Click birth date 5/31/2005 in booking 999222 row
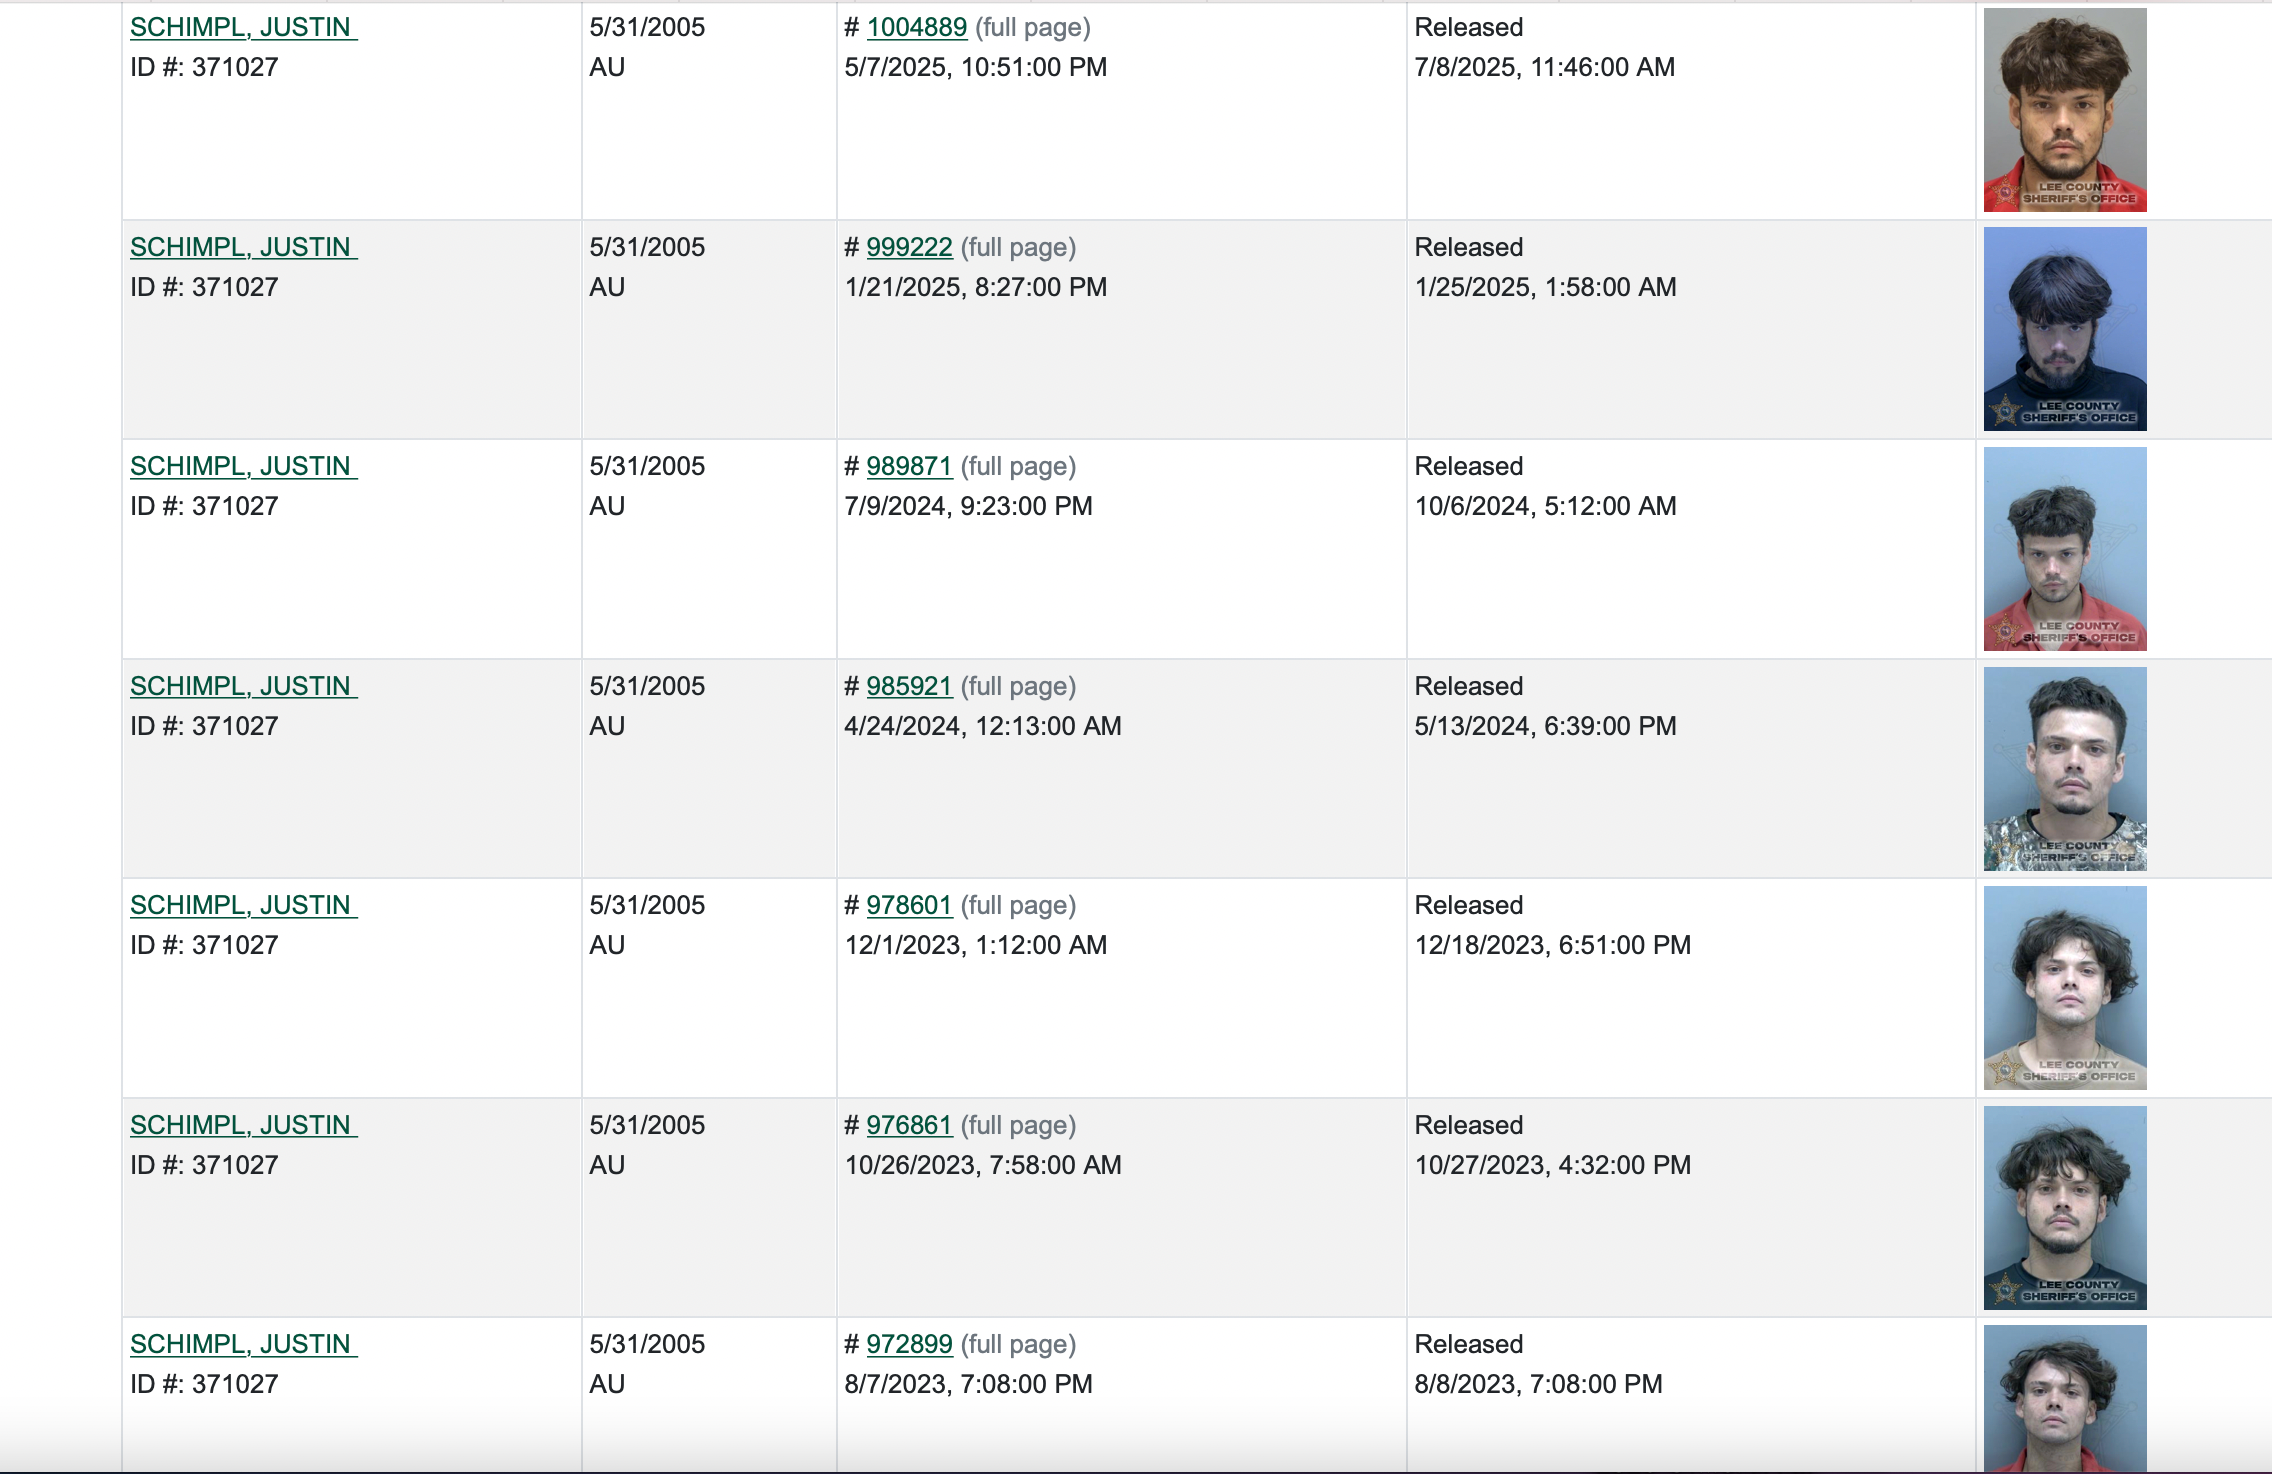2272x1474 pixels. (x=647, y=247)
